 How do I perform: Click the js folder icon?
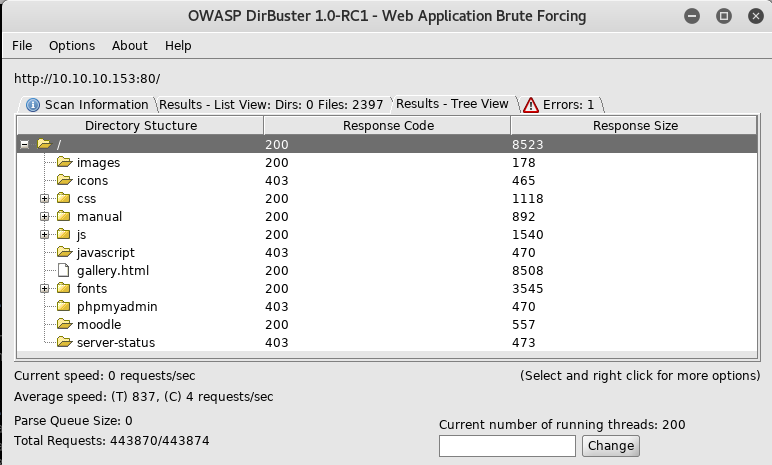click(x=64, y=234)
